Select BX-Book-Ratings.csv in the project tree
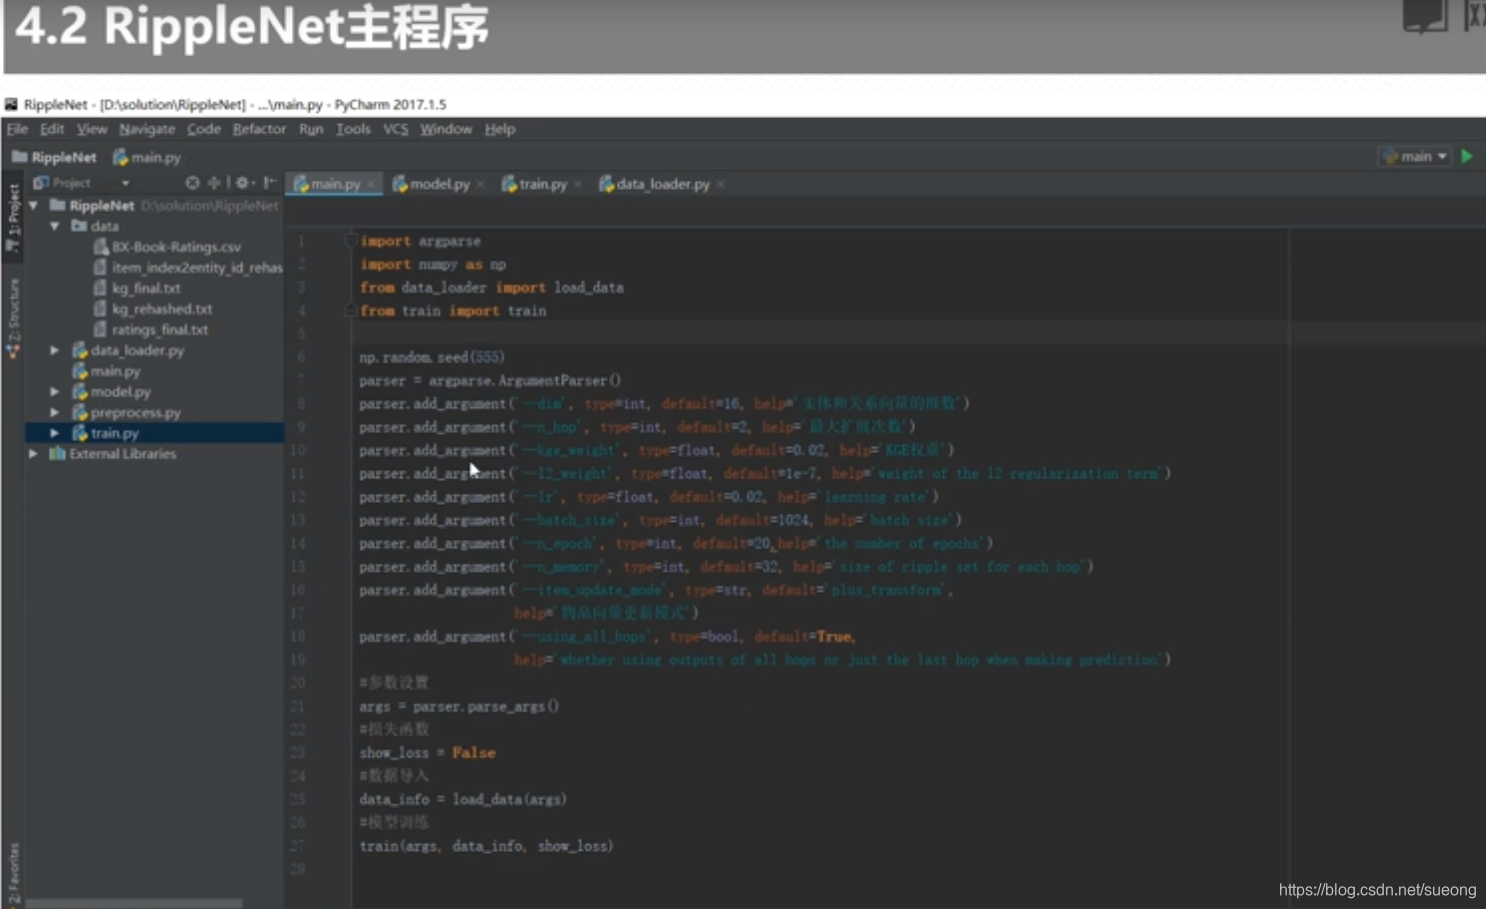1486x909 pixels. (176, 246)
